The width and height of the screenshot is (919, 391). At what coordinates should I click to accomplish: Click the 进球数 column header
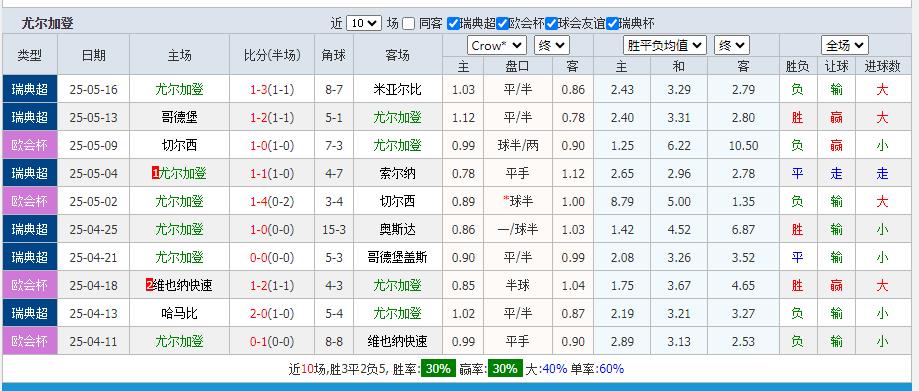point(882,67)
